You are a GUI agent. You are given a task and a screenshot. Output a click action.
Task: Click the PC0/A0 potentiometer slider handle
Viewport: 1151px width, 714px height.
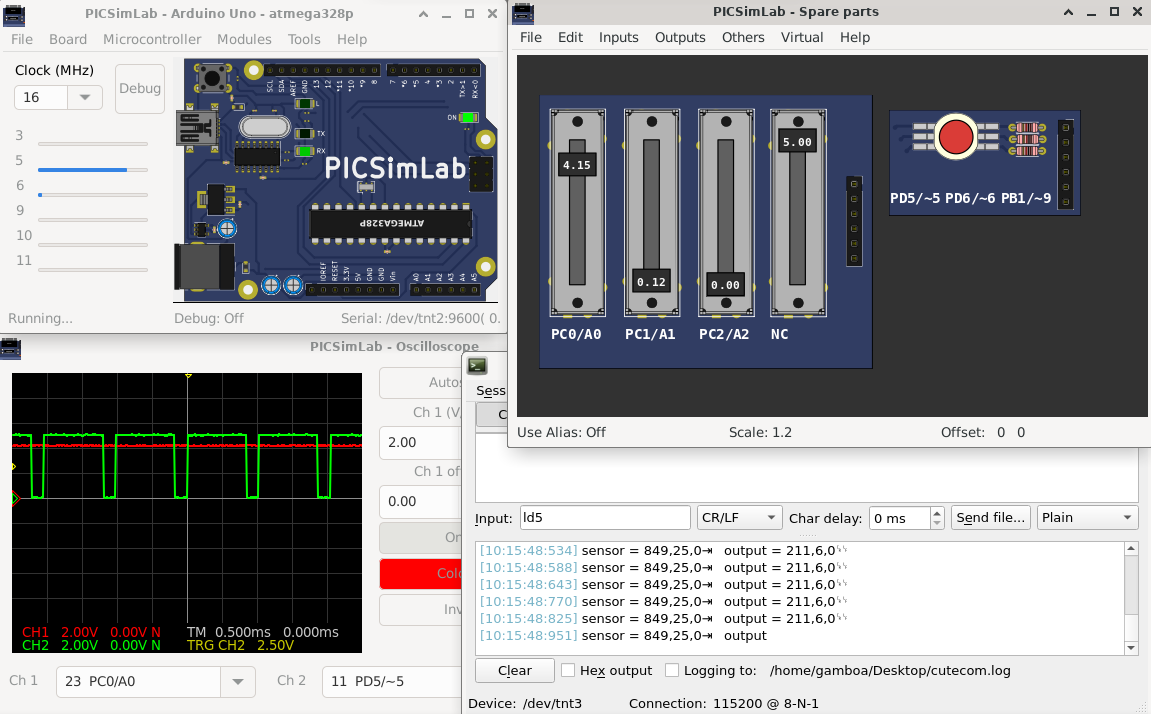578,163
